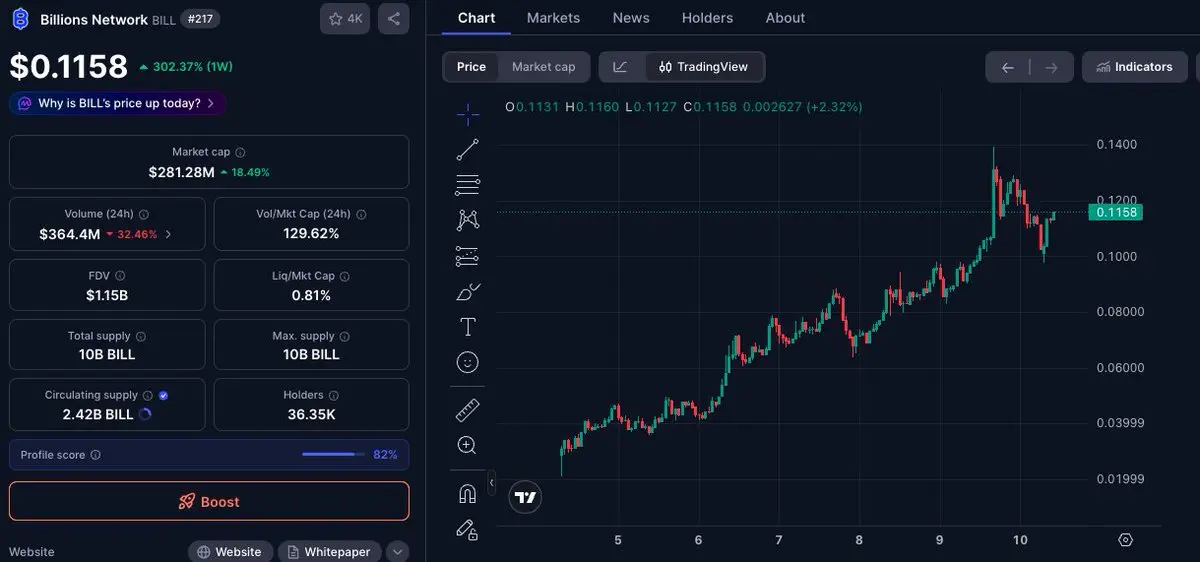Select the long position projection tool
Viewport: 1200px width, 562px height.
tap(468, 256)
